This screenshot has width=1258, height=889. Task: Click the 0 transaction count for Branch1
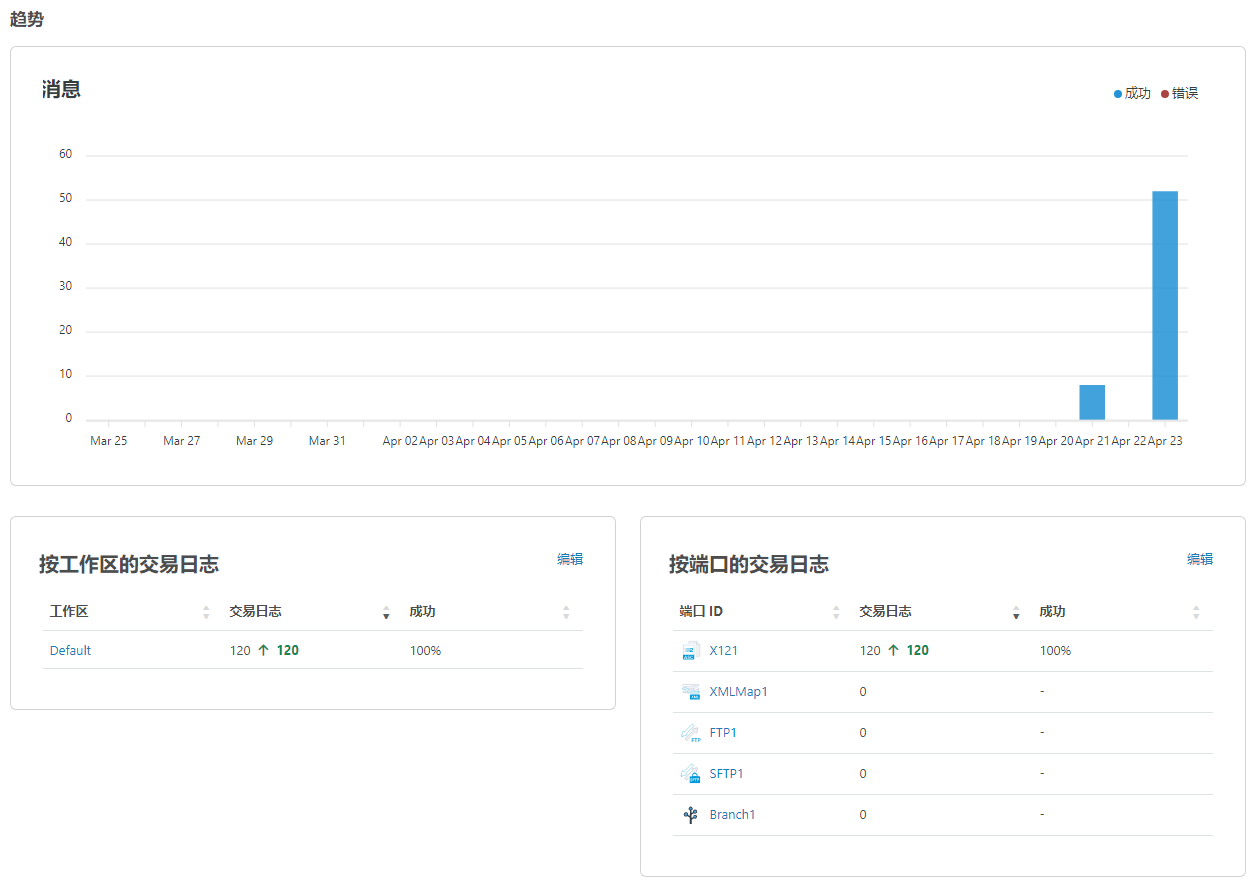tap(863, 815)
